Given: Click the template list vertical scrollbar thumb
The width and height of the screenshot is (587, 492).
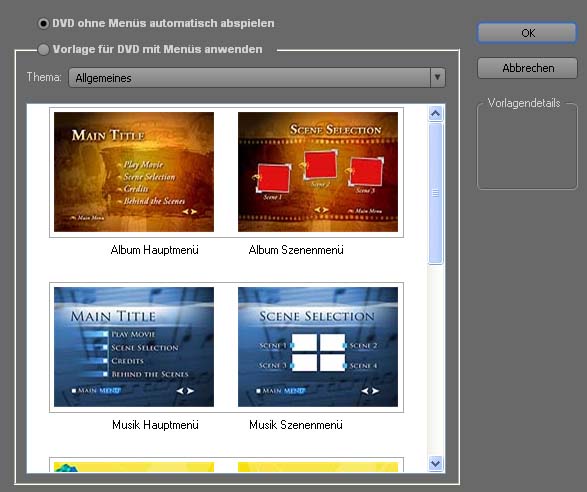Looking at the screenshot, I should click(x=435, y=193).
